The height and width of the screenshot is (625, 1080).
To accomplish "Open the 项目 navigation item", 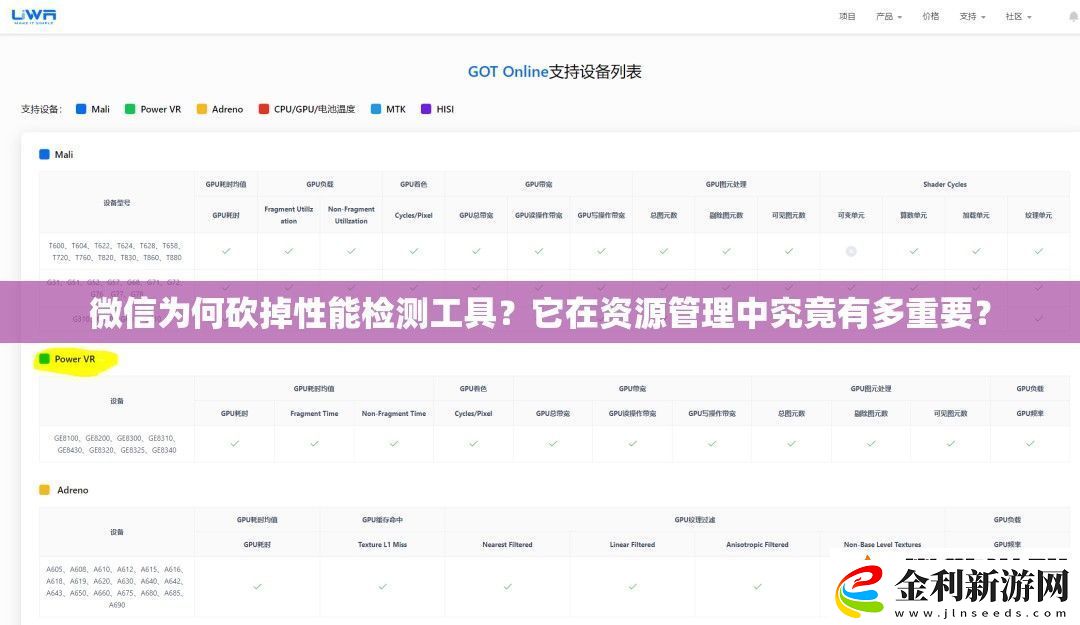I will coord(847,17).
